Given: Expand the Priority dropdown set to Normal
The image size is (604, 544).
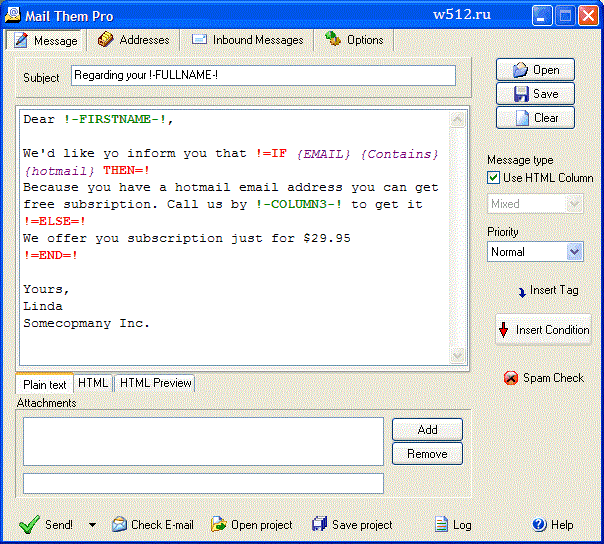Looking at the screenshot, I should 574,252.
